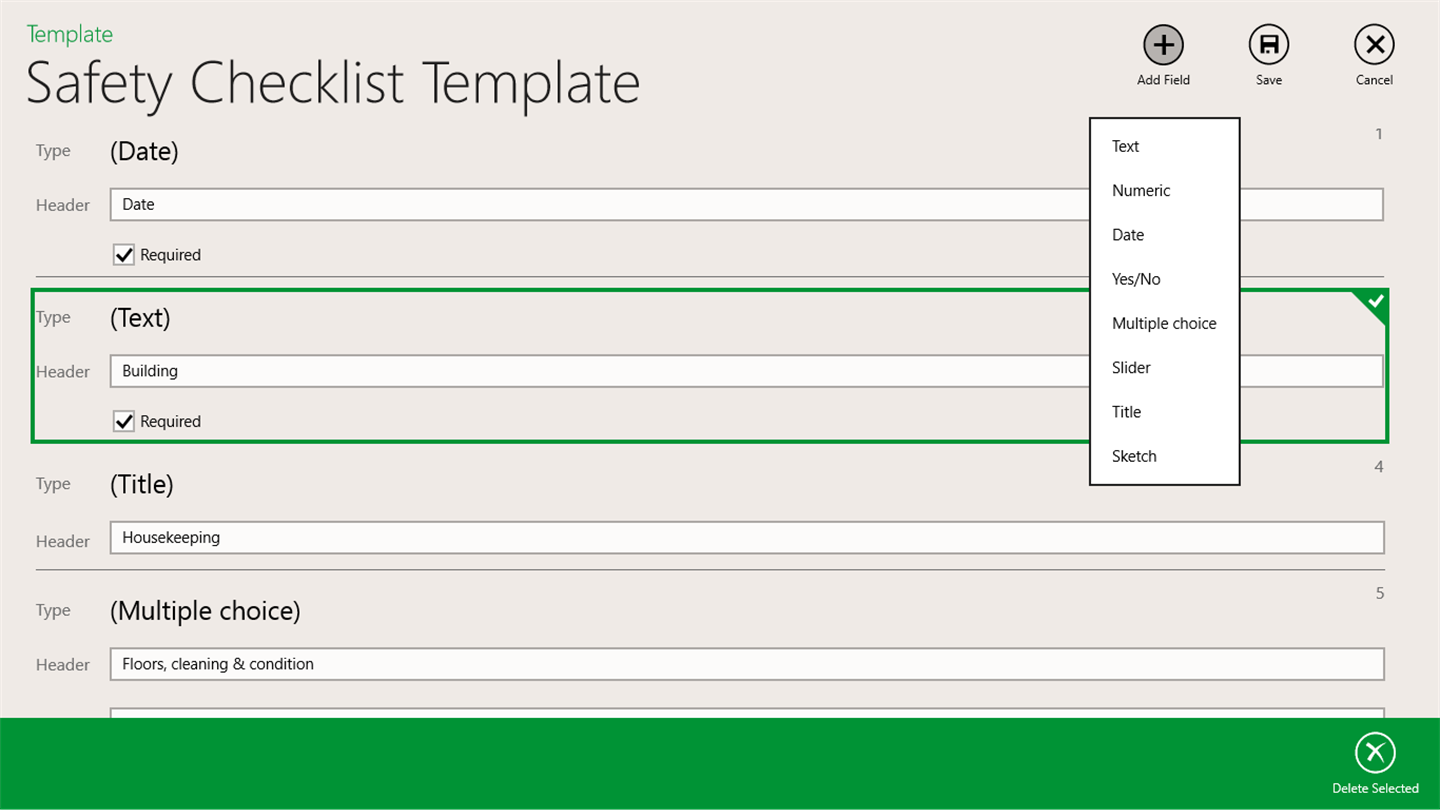This screenshot has width=1440, height=810.
Task: Add a Sketch field from the menu
Action: (x=1133, y=456)
